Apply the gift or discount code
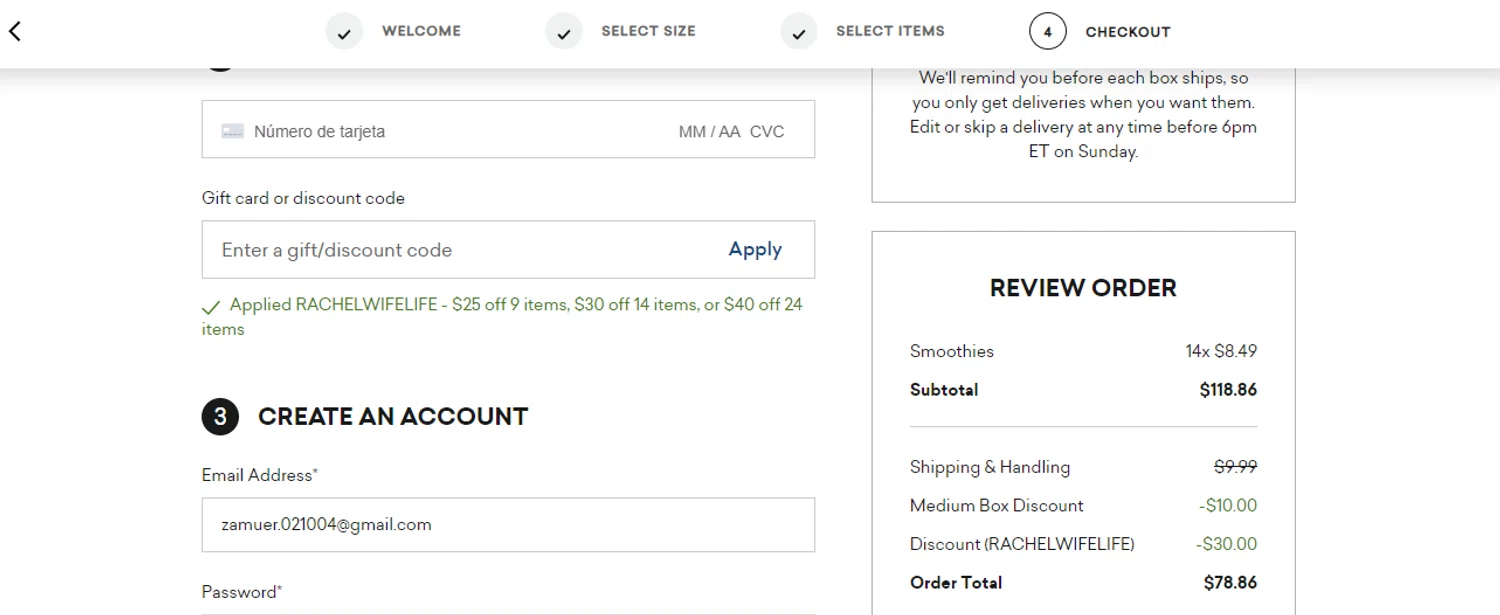Screen dimensions: 1500x615 click(x=755, y=250)
